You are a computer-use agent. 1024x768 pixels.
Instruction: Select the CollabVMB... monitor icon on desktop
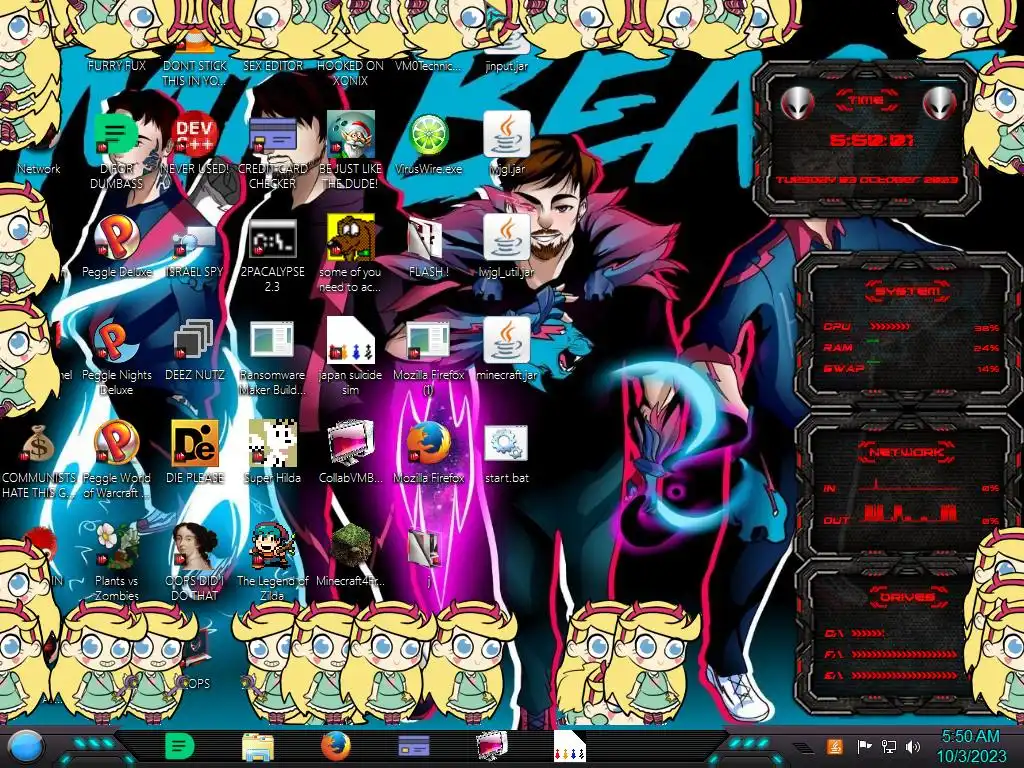[x=351, y=444]
